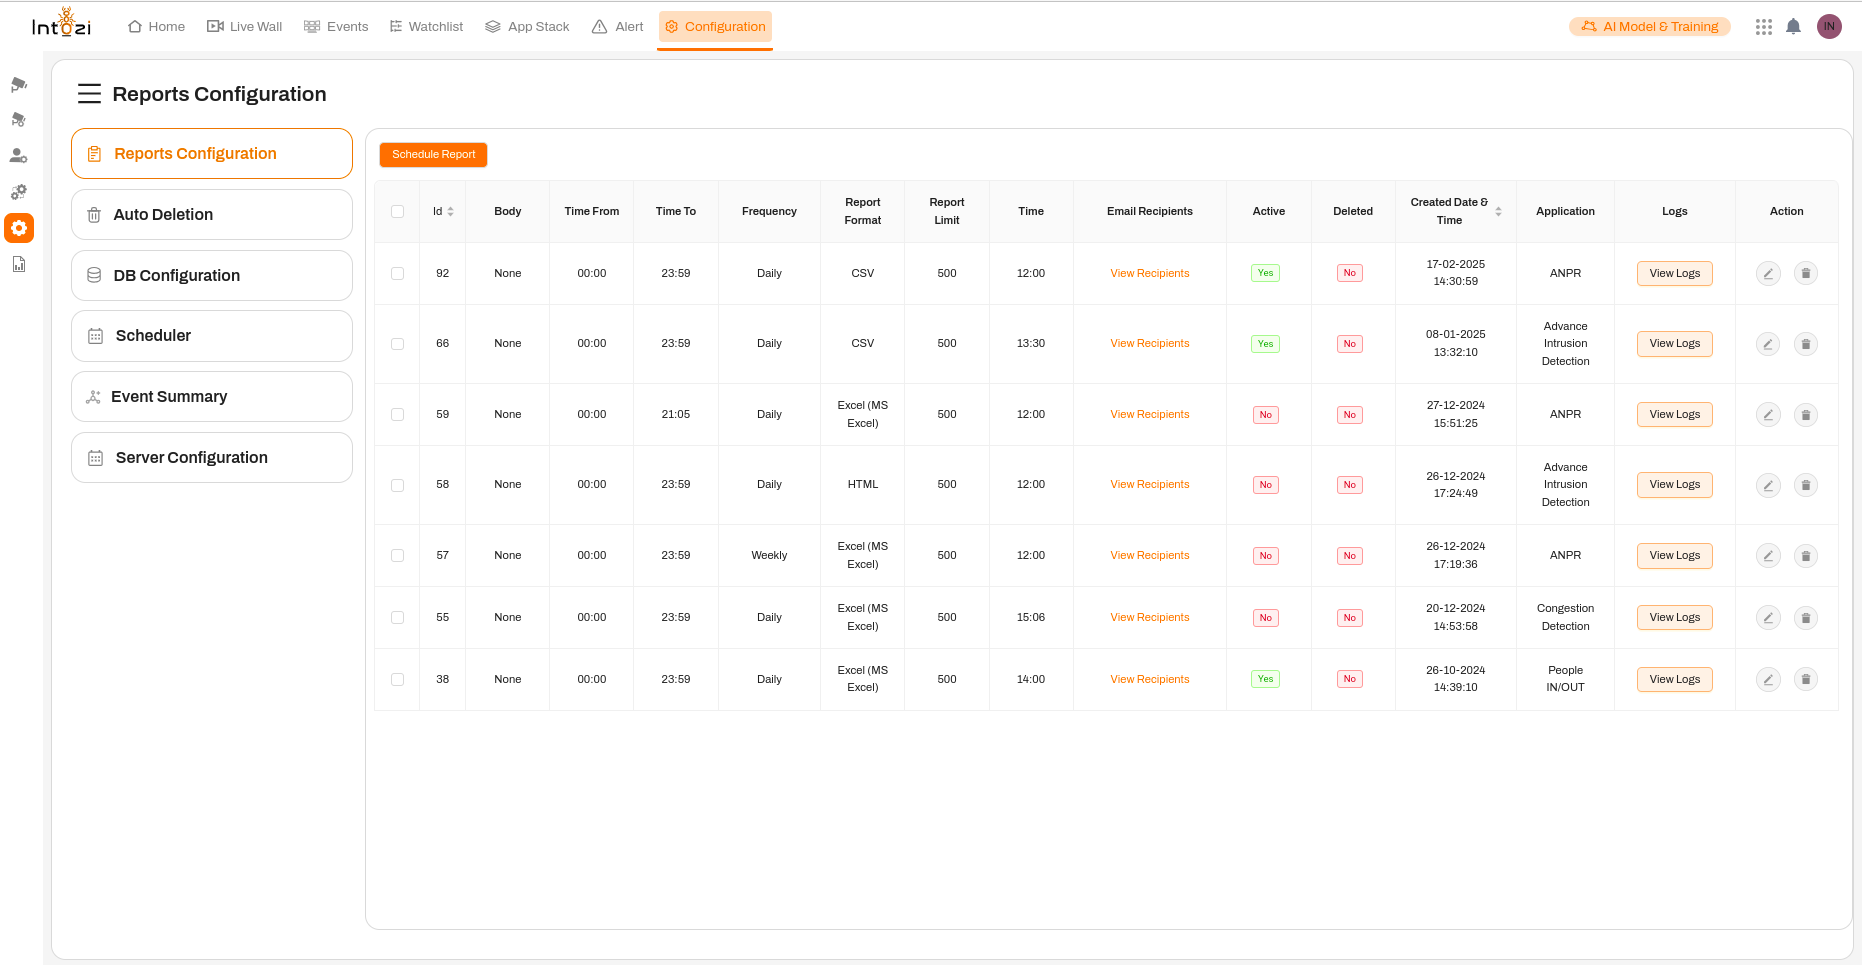Select the highlighted orange configuration sidebar icon
The width and height of the screenshot is (1862, 965).
click(19, 228)
